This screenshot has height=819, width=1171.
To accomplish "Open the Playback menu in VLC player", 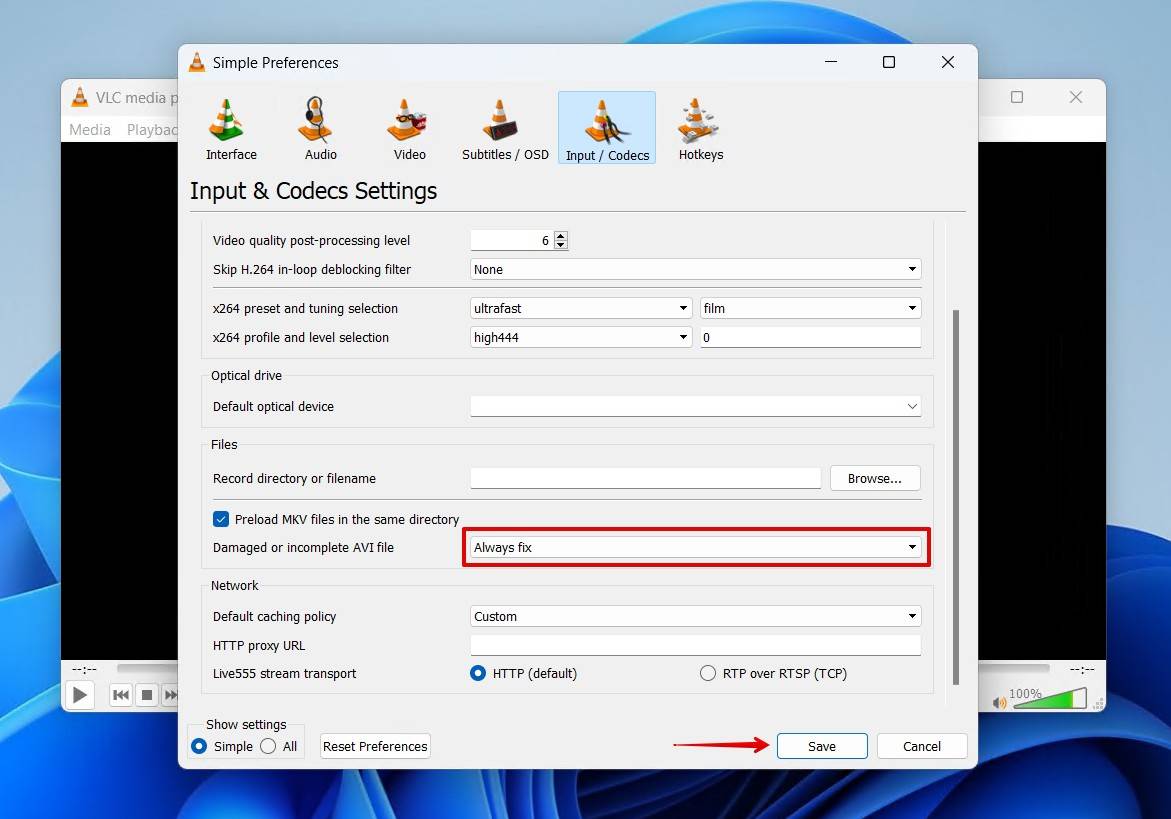I will (152, 129).
